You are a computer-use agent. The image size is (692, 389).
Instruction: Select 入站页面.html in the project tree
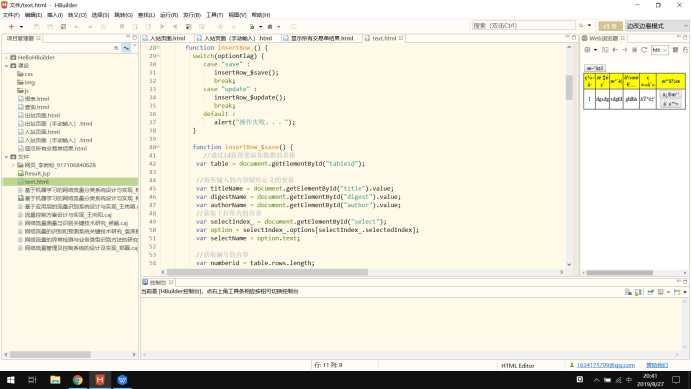39,132
